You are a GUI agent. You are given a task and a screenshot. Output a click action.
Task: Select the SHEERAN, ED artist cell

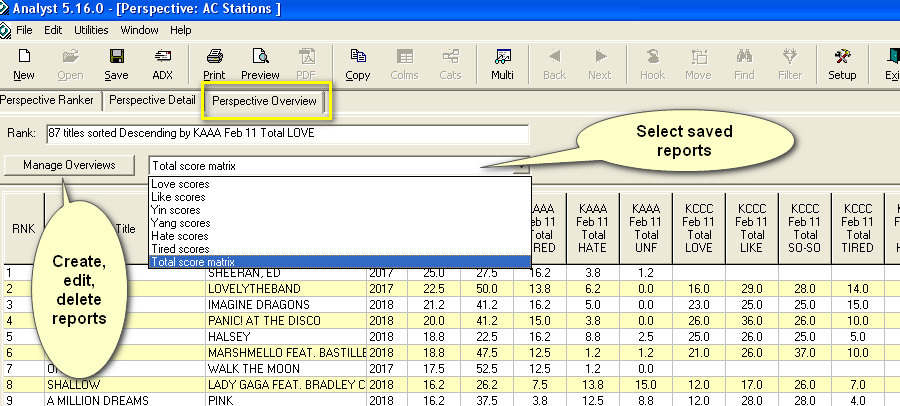click(286, 272)
